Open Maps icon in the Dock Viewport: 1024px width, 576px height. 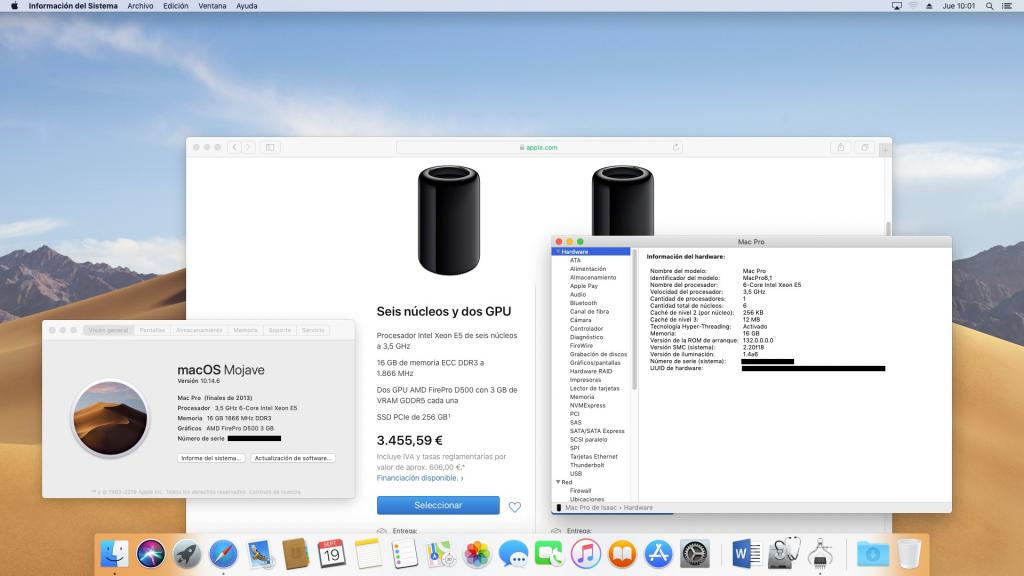tap(440, 554)
